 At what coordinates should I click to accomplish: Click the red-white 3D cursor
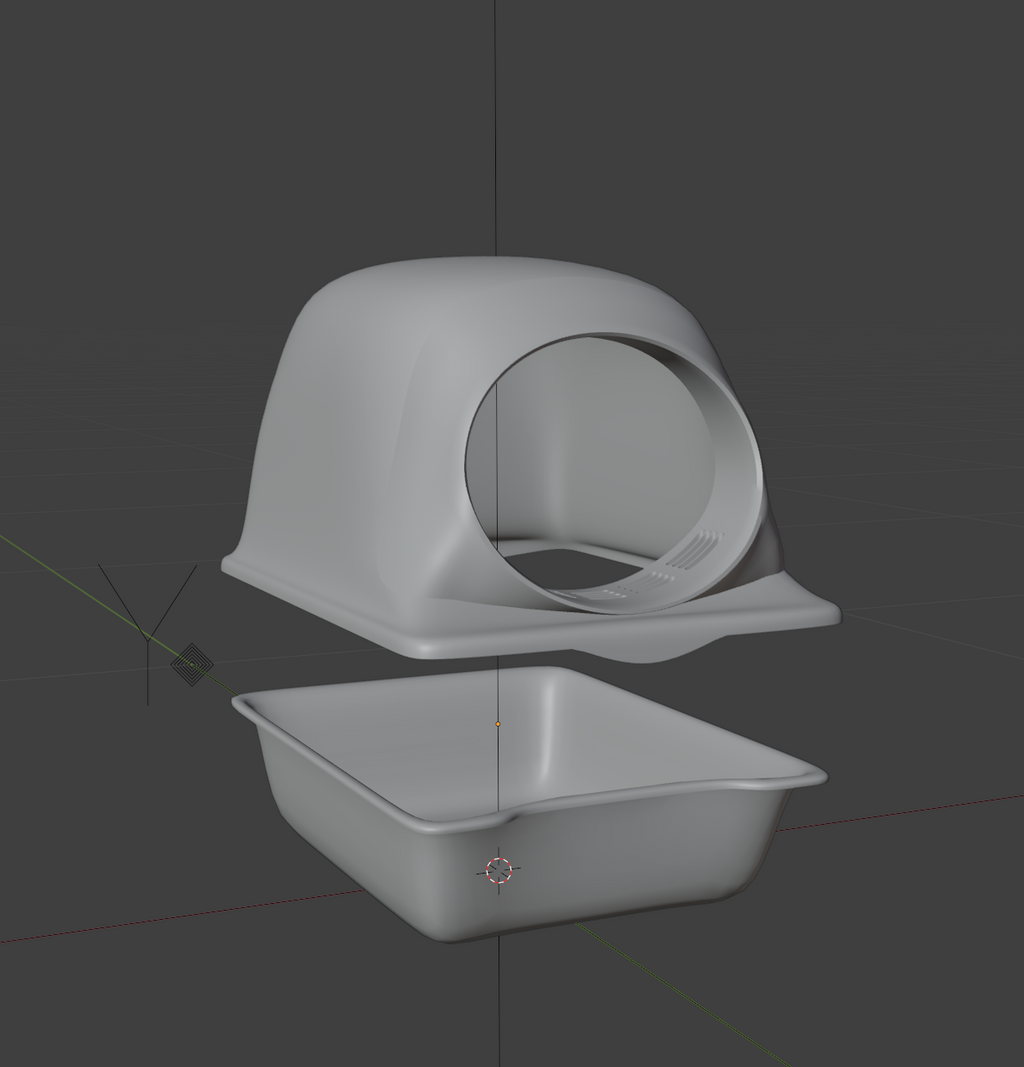click(x=499, y=870)
